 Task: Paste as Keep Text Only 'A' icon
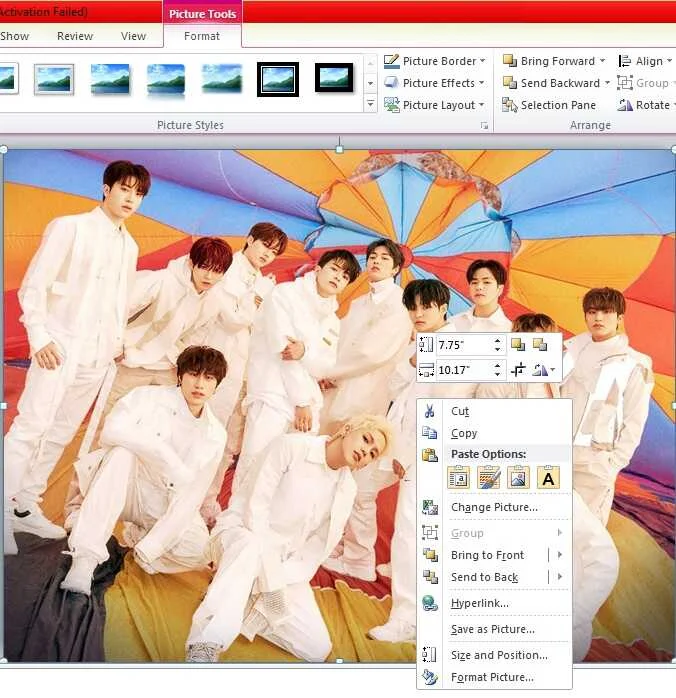coord(548,478)
